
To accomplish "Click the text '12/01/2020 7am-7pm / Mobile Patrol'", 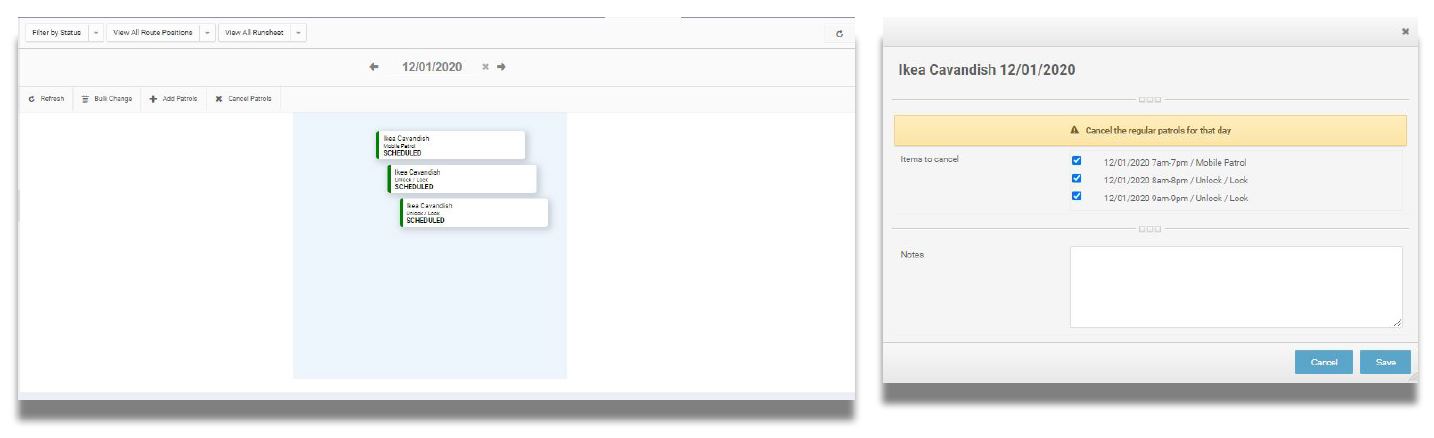I will (x=1175, y=162).
